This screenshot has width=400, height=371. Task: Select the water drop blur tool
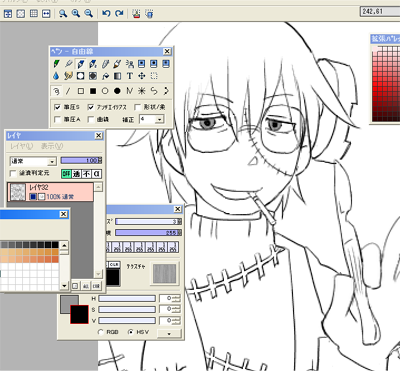[x=56, y=76]
